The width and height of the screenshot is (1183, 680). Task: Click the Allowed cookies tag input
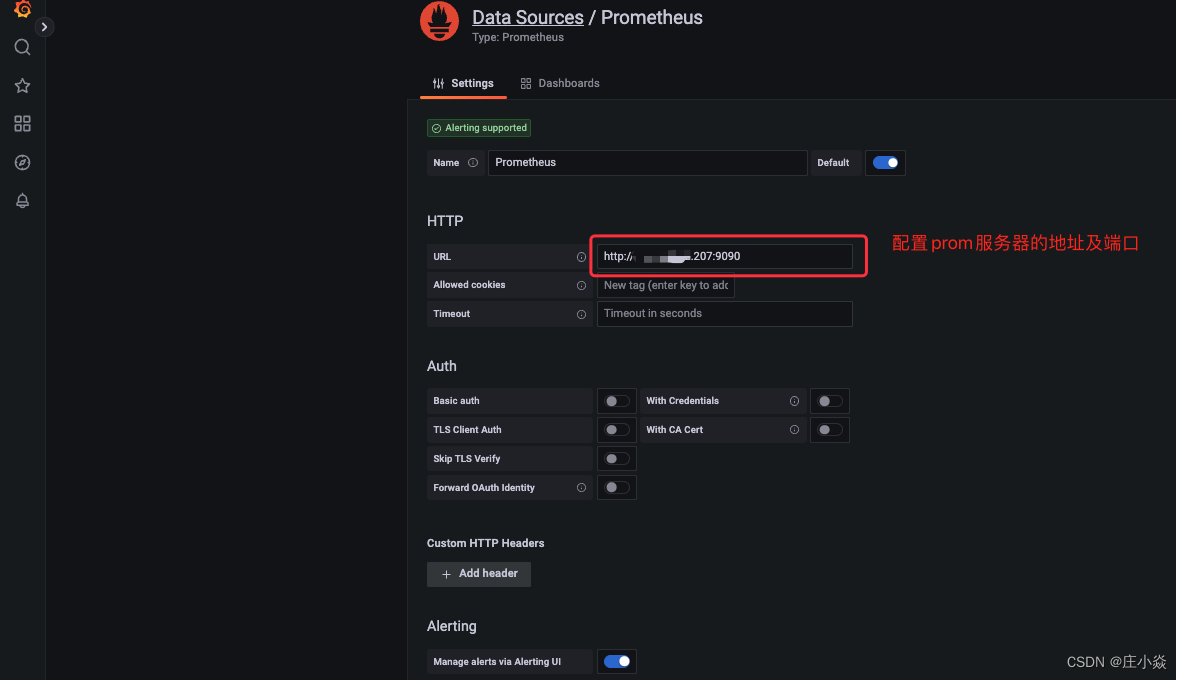[x=665, y=285]
